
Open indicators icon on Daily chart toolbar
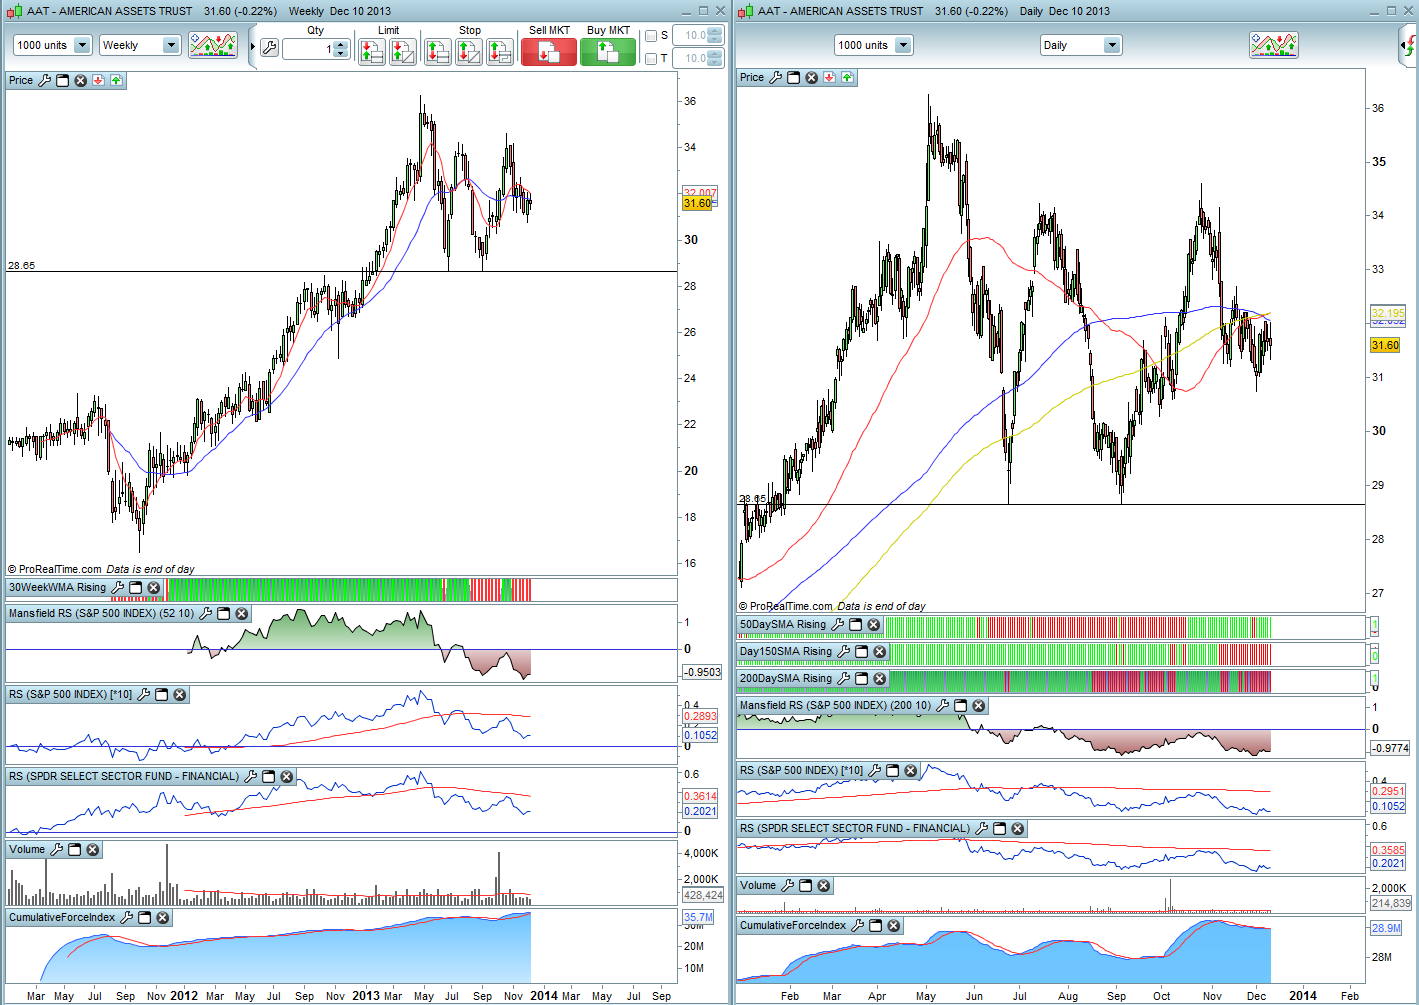click(1273, 45)
